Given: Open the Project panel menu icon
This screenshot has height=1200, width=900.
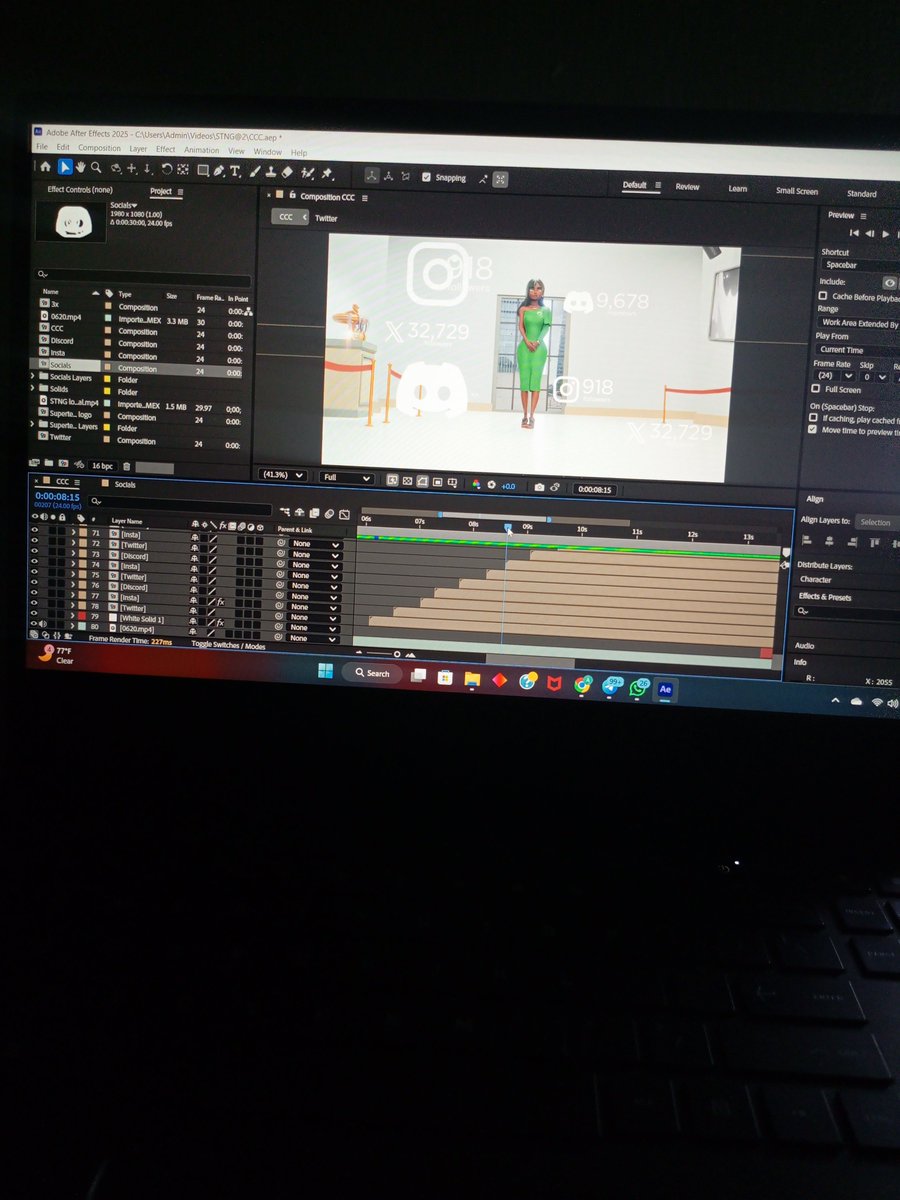Looking at the screenshot, I should (180, 190).
